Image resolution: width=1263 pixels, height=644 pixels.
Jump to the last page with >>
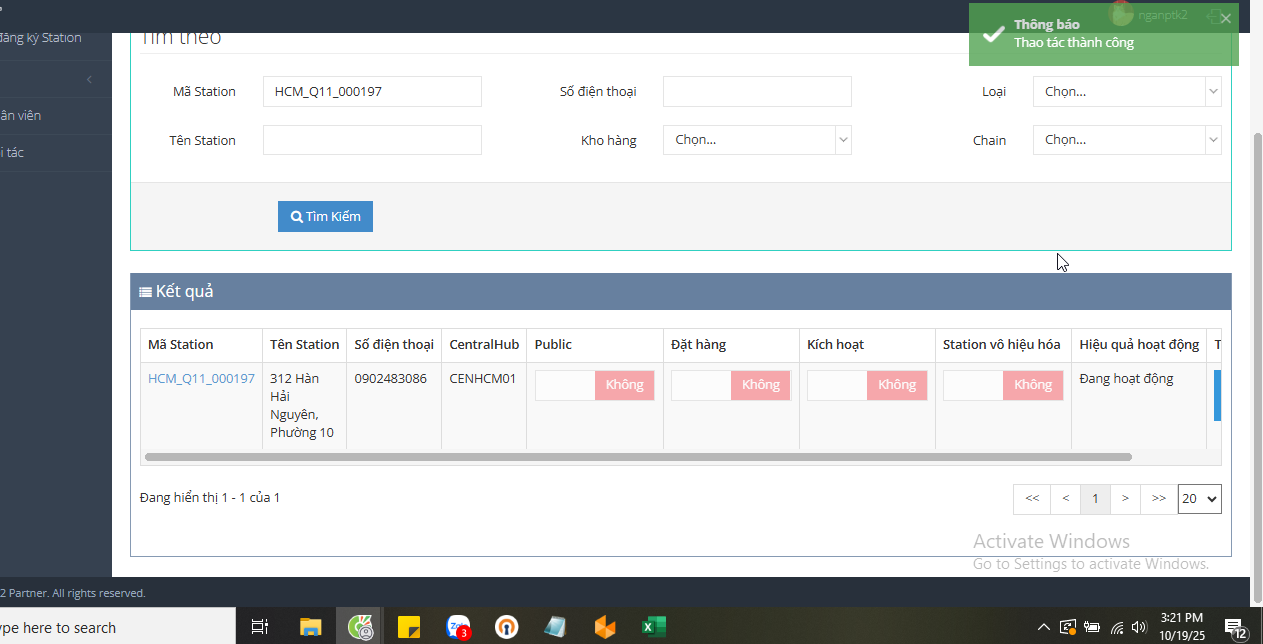point(1159,498)
